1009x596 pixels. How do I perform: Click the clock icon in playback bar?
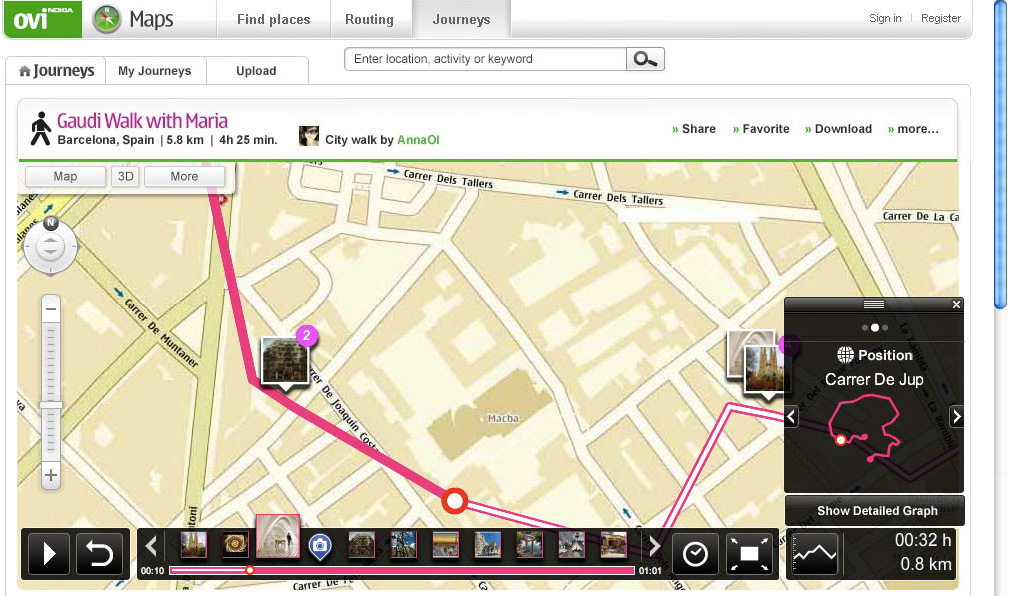click(695, 553)
